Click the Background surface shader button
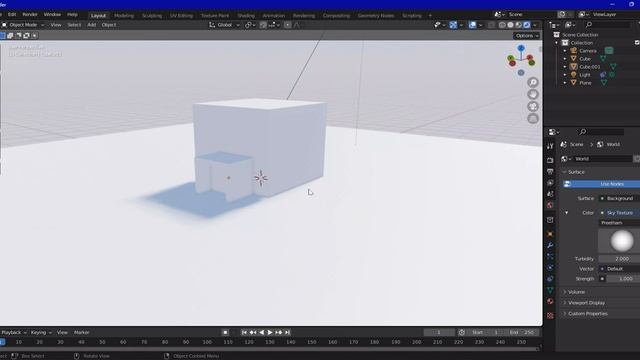Viewport: 640px width, 360px height. tap(619, 198)
